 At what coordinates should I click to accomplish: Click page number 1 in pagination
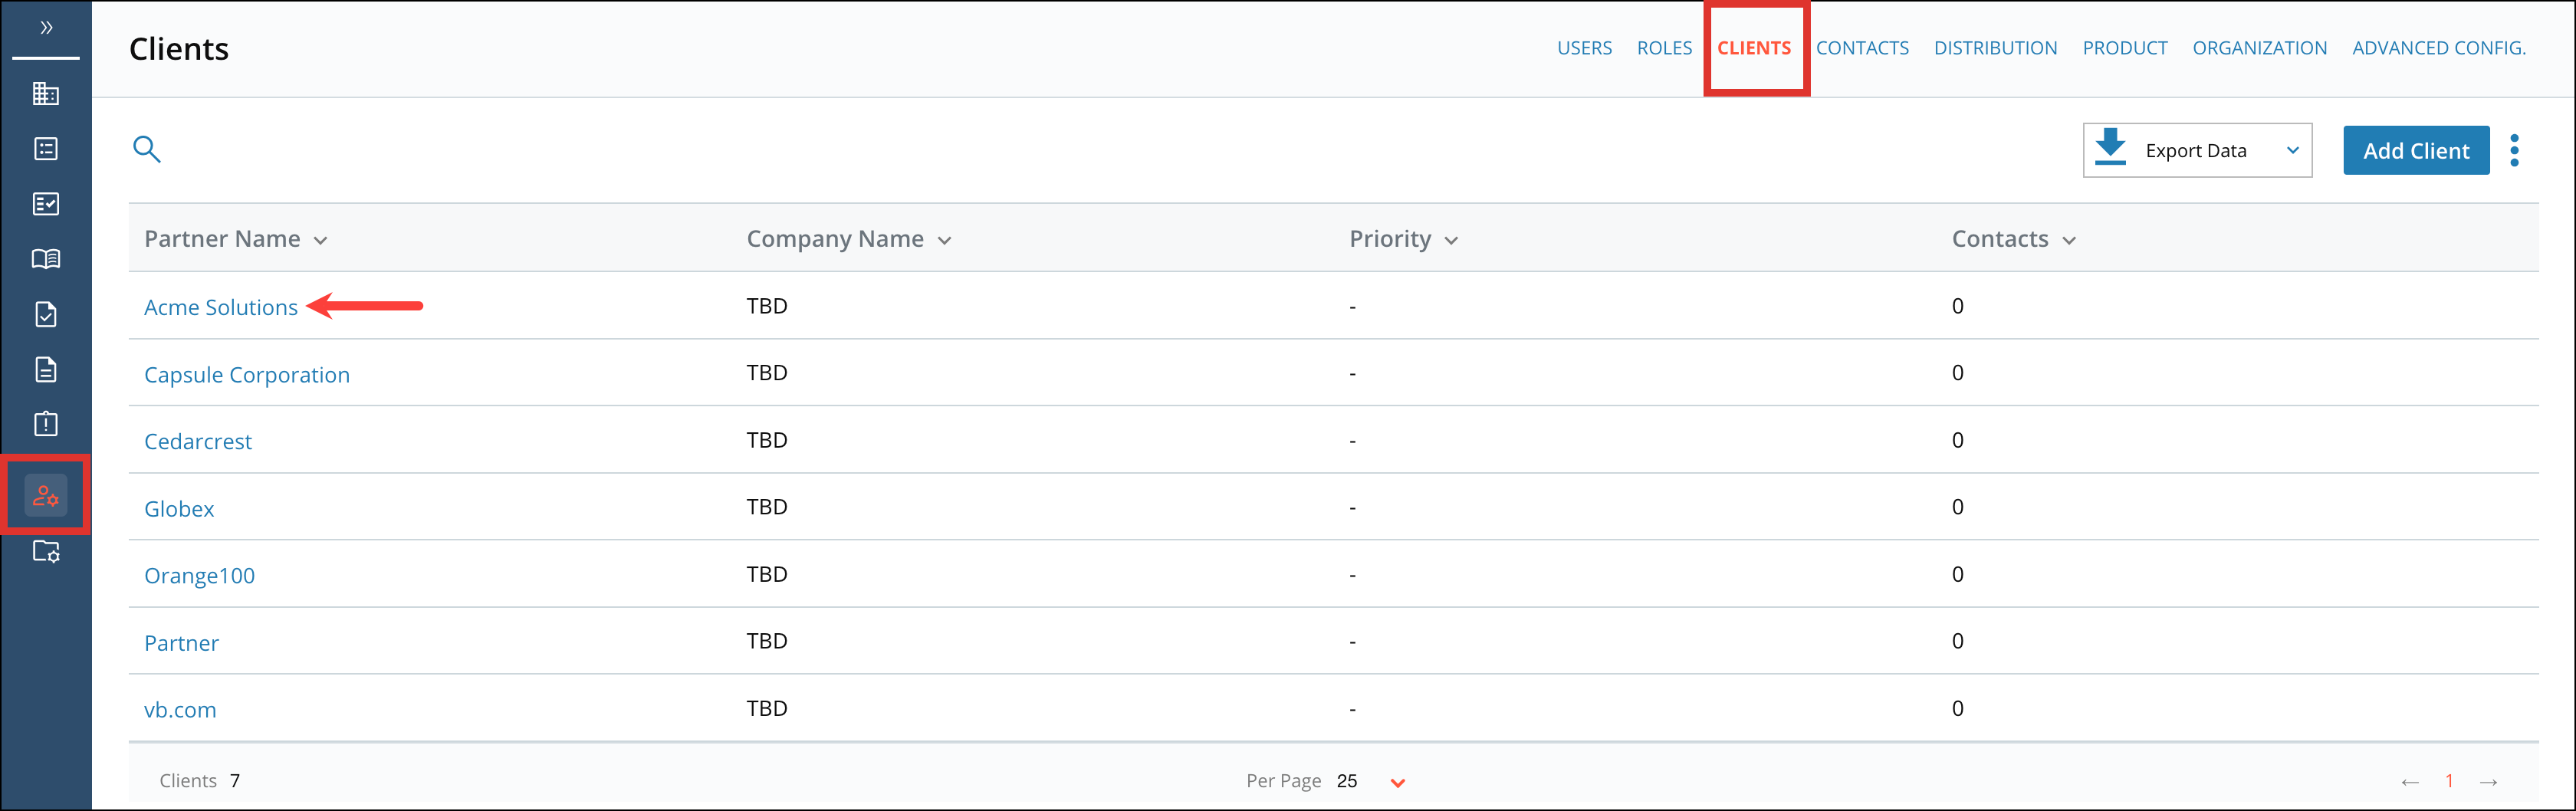[x=2449, y=781]
